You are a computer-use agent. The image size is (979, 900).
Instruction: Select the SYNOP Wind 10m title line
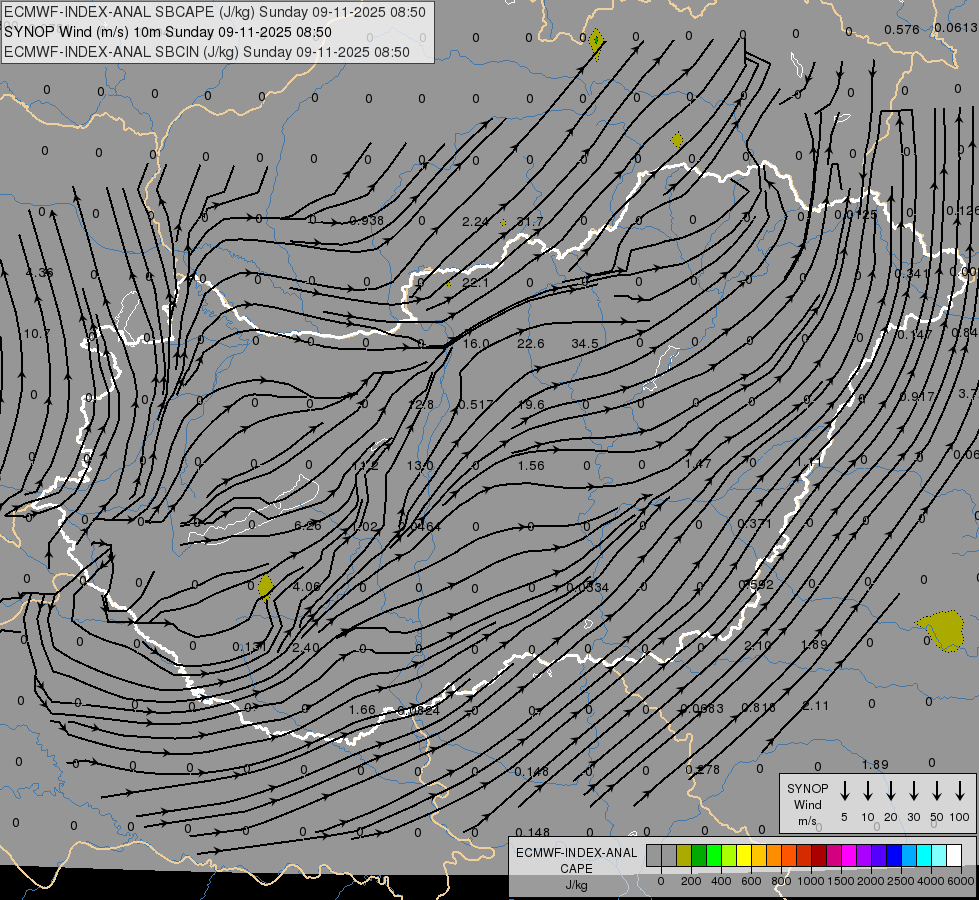click(168, 32)
